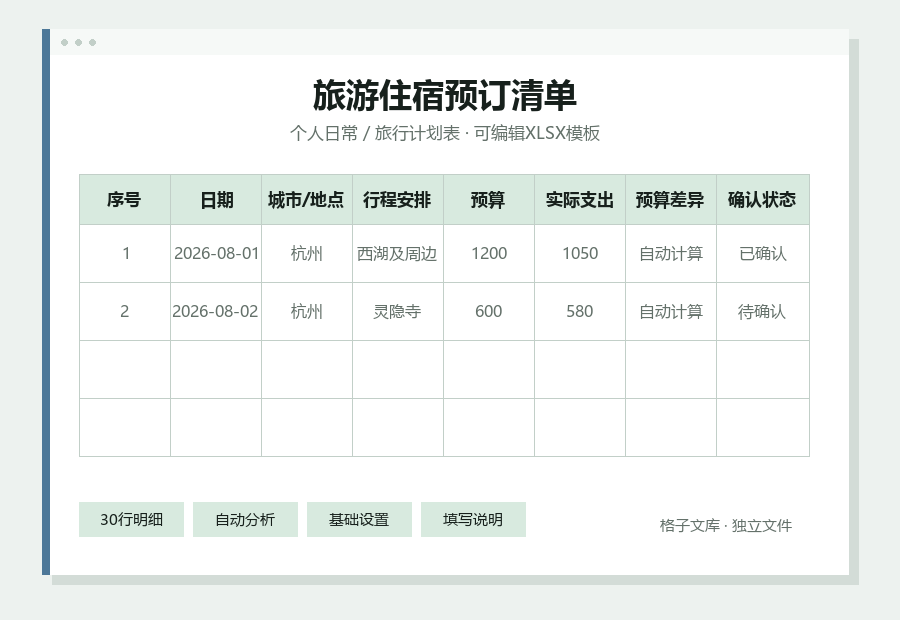The width and height of the screenshot is (900, 620).
Task: Click the 30行明细 tag button
Action: pyautogui.click(x=131, y=520)
